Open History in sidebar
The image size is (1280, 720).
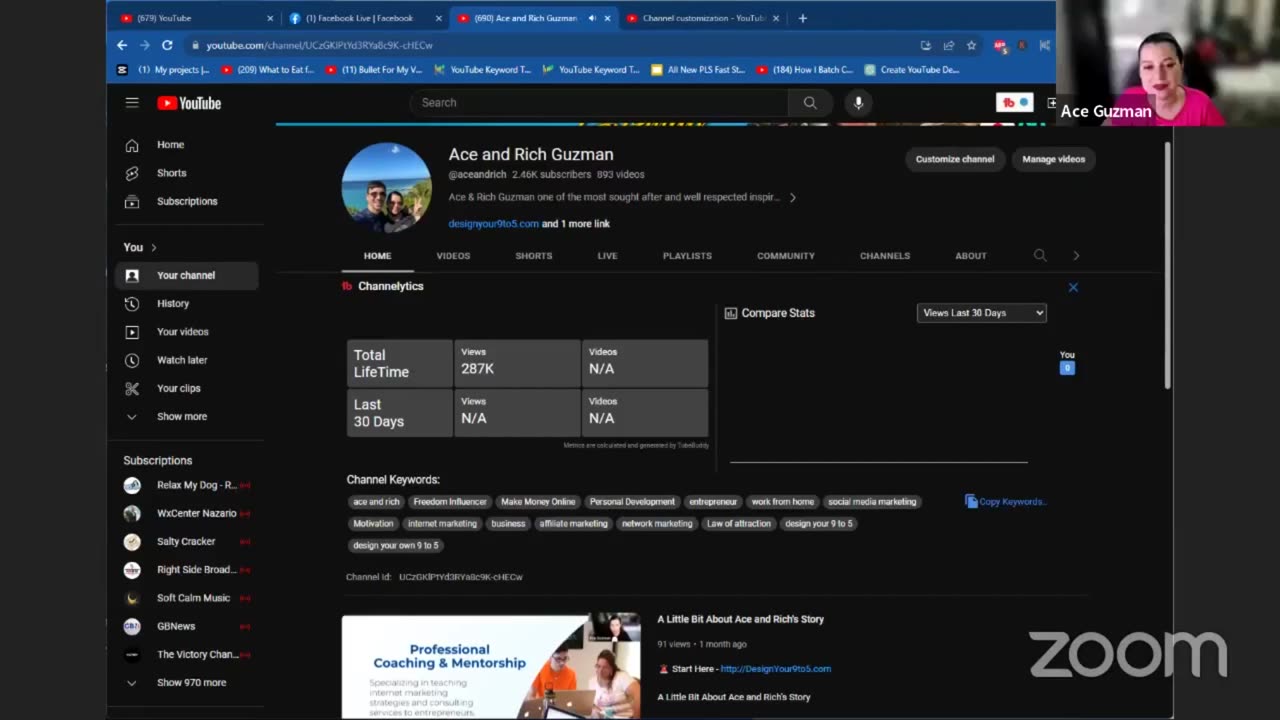point(172,303)
